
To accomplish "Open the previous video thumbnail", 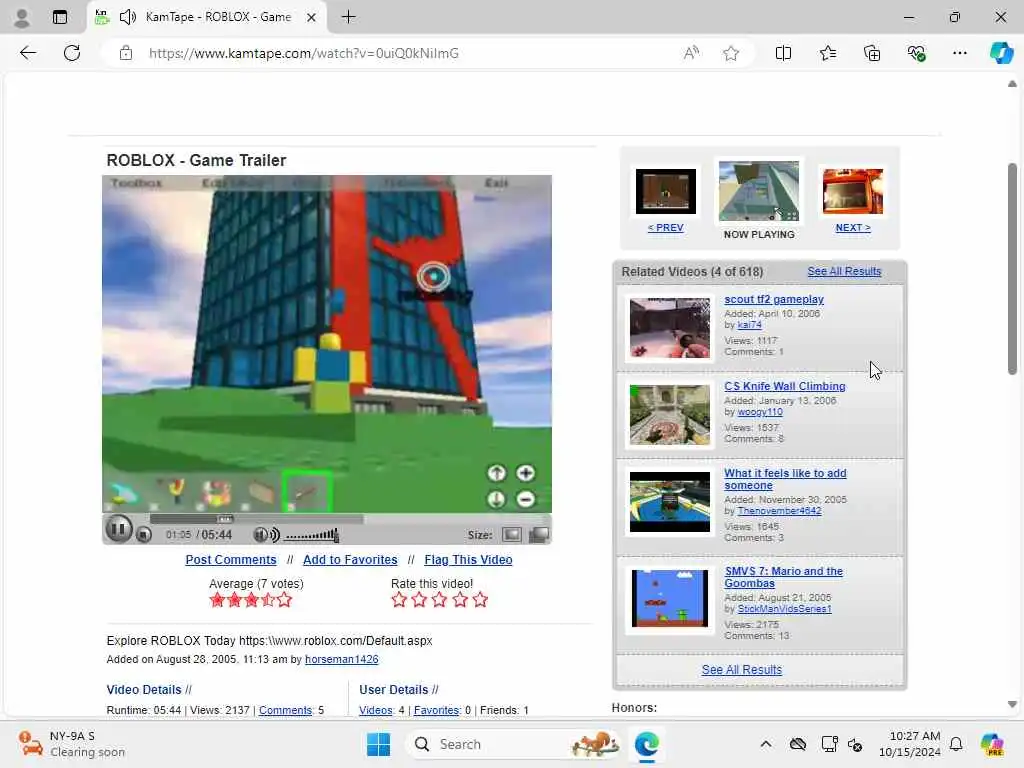I will [x=665, y=191].
